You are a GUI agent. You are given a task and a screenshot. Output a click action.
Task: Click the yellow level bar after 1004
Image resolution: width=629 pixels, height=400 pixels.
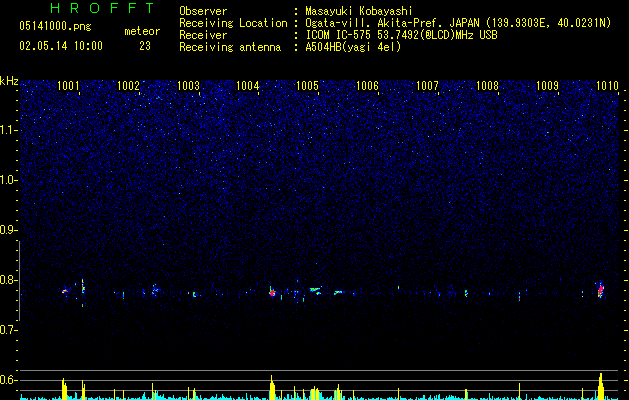click(272, 387)
